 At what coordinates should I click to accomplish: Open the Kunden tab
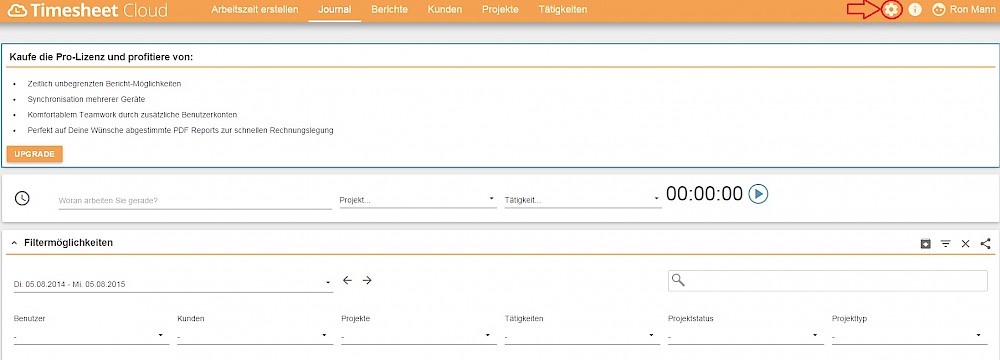(445, 10)
